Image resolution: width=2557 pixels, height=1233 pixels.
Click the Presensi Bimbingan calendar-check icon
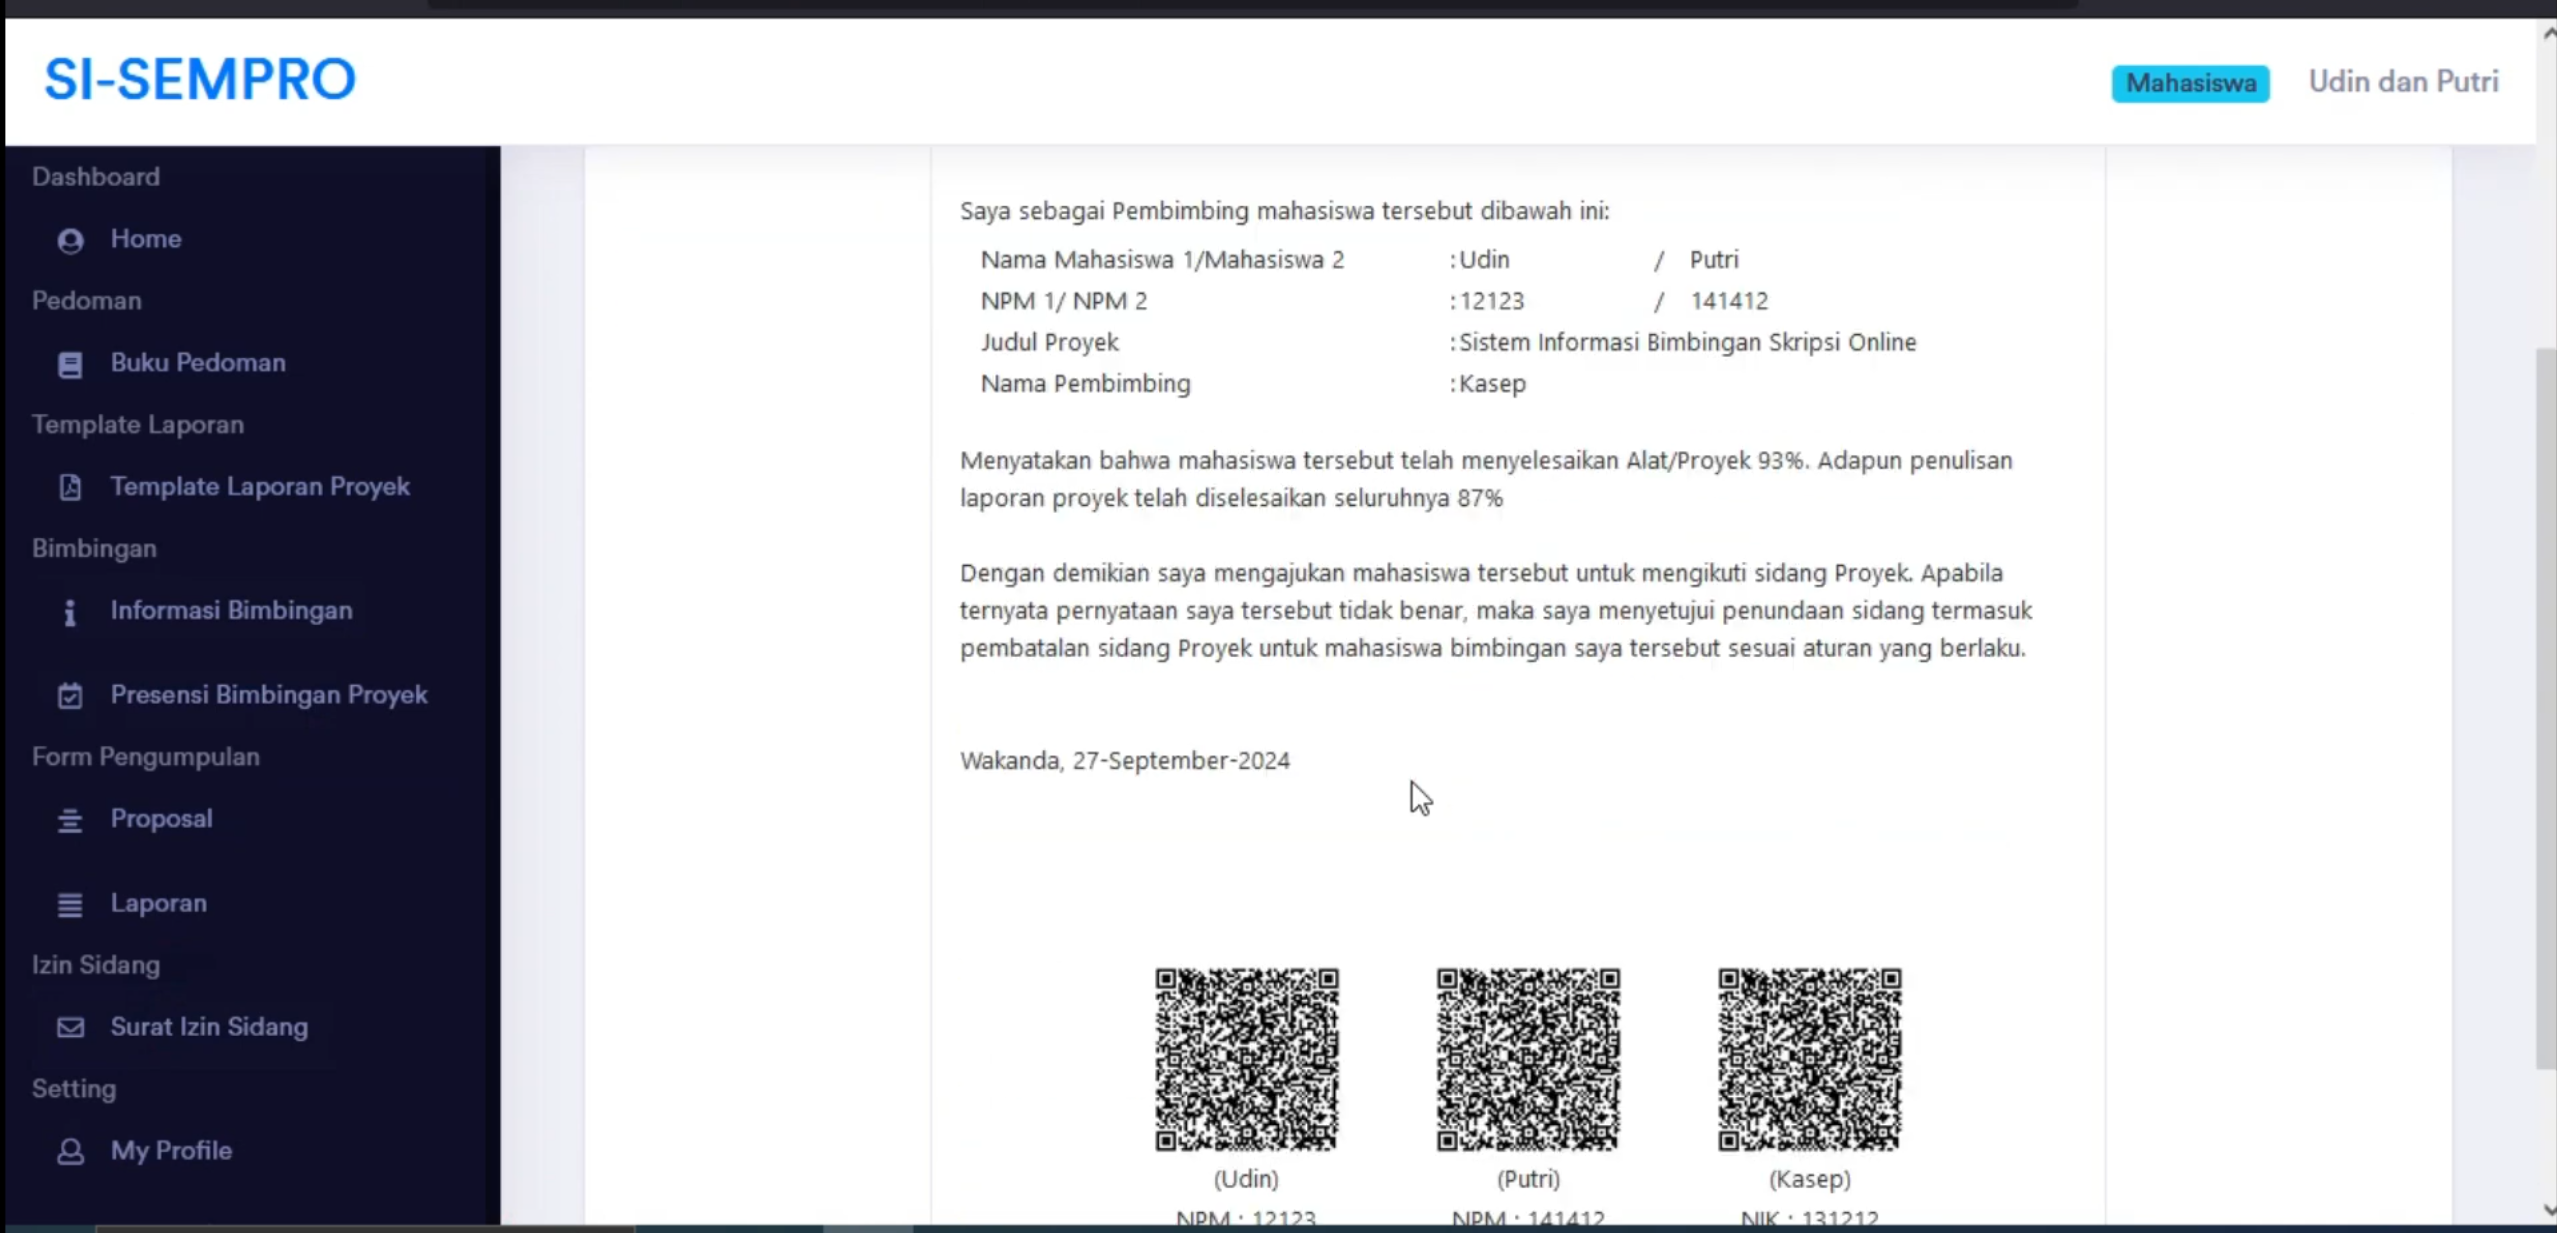(x=70, y=695)
